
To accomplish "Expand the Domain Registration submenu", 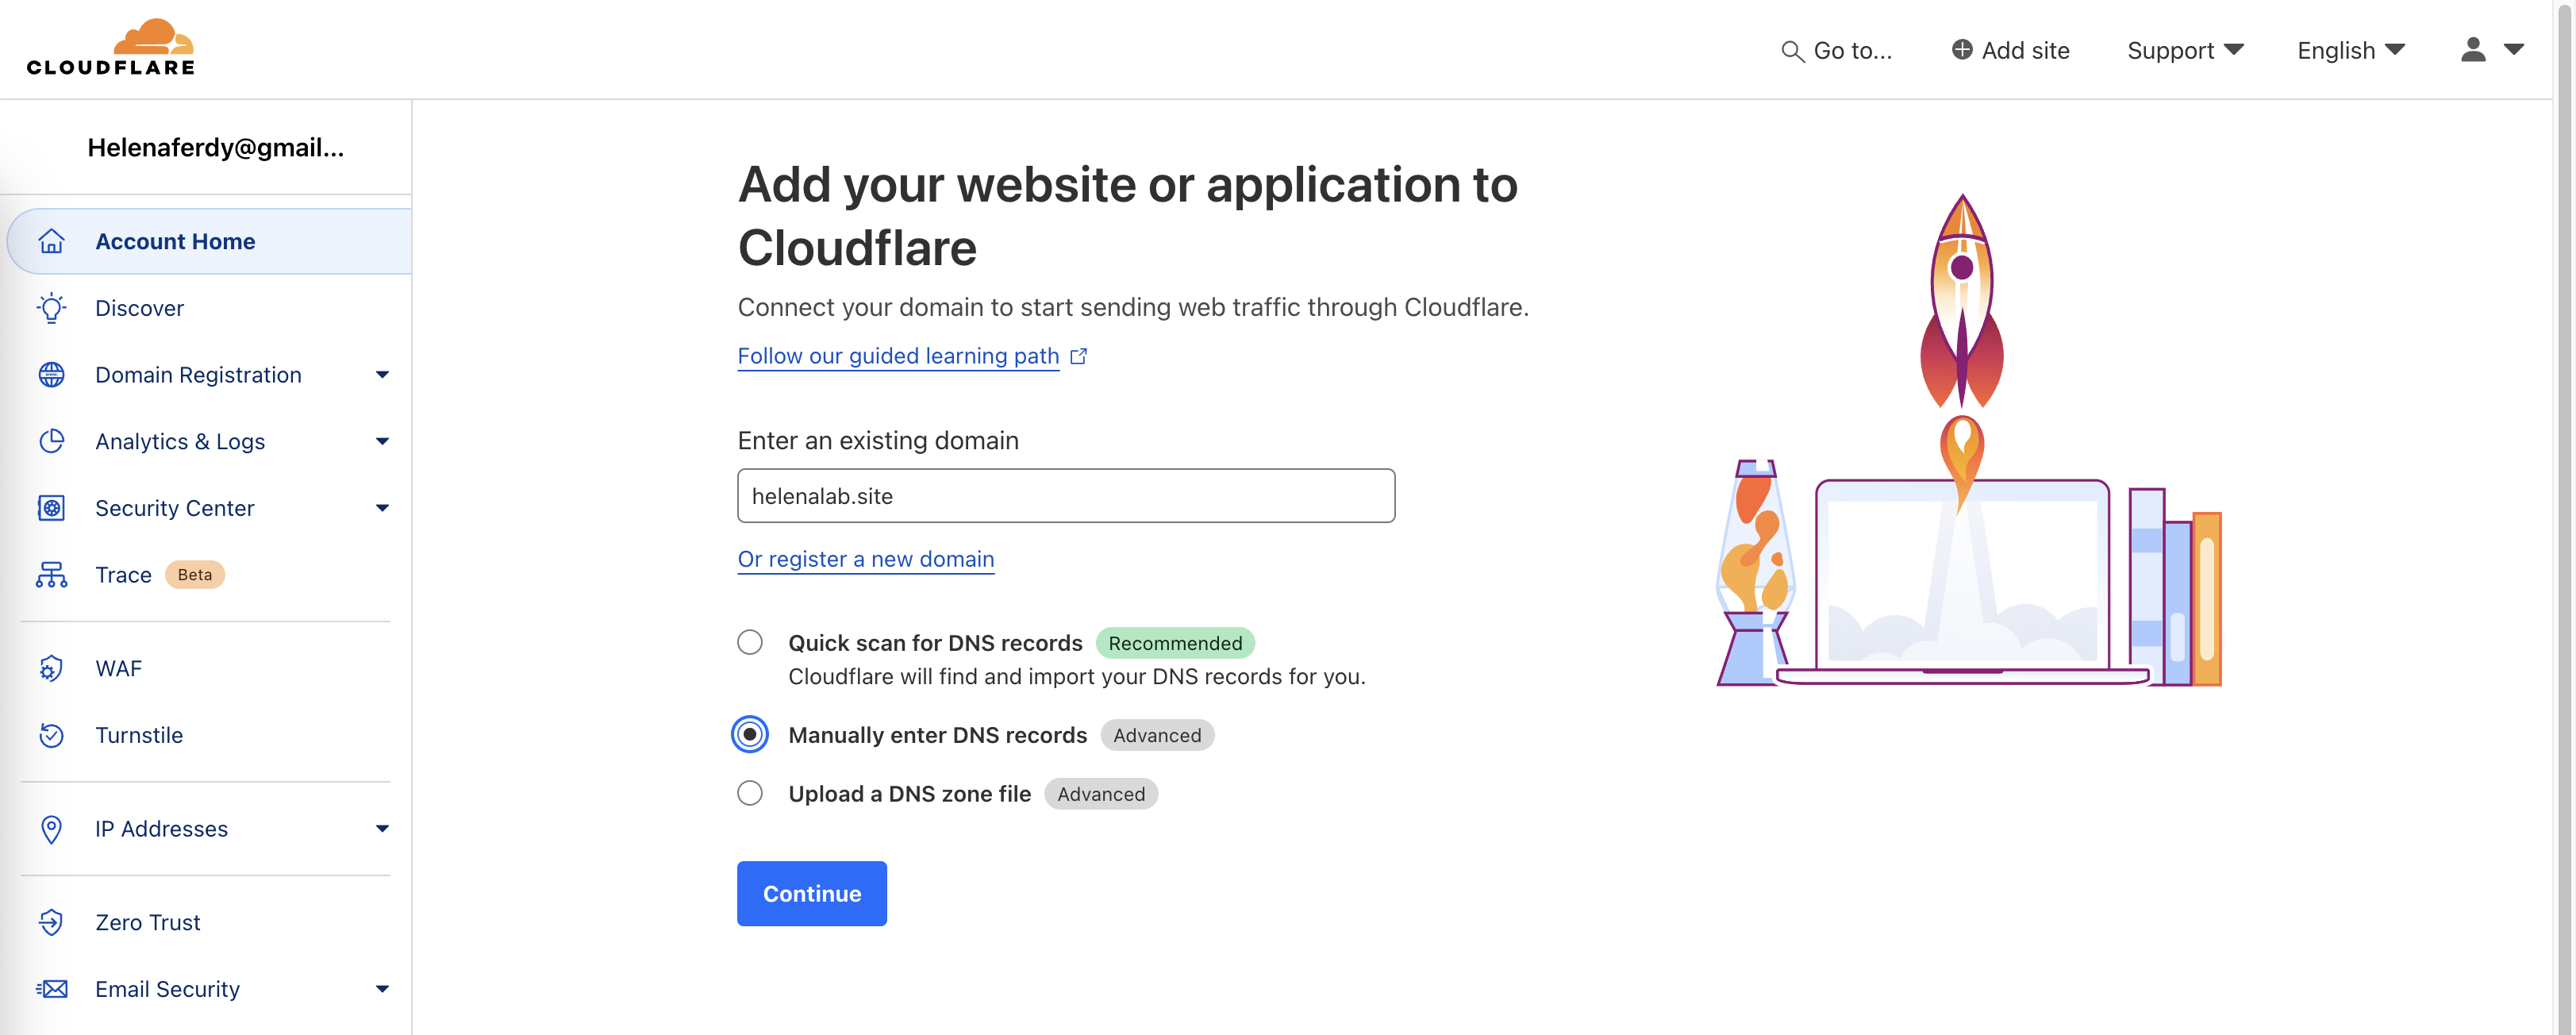I will 382,375.
